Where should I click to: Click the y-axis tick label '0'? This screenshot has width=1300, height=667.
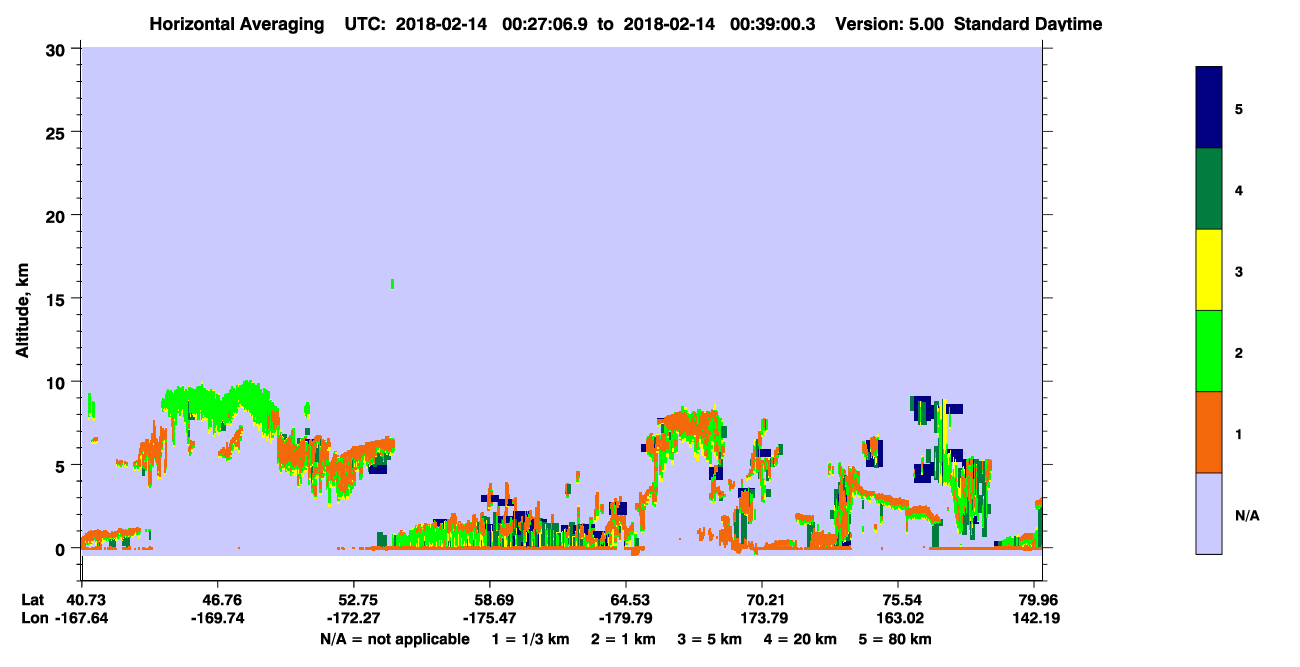62,549
